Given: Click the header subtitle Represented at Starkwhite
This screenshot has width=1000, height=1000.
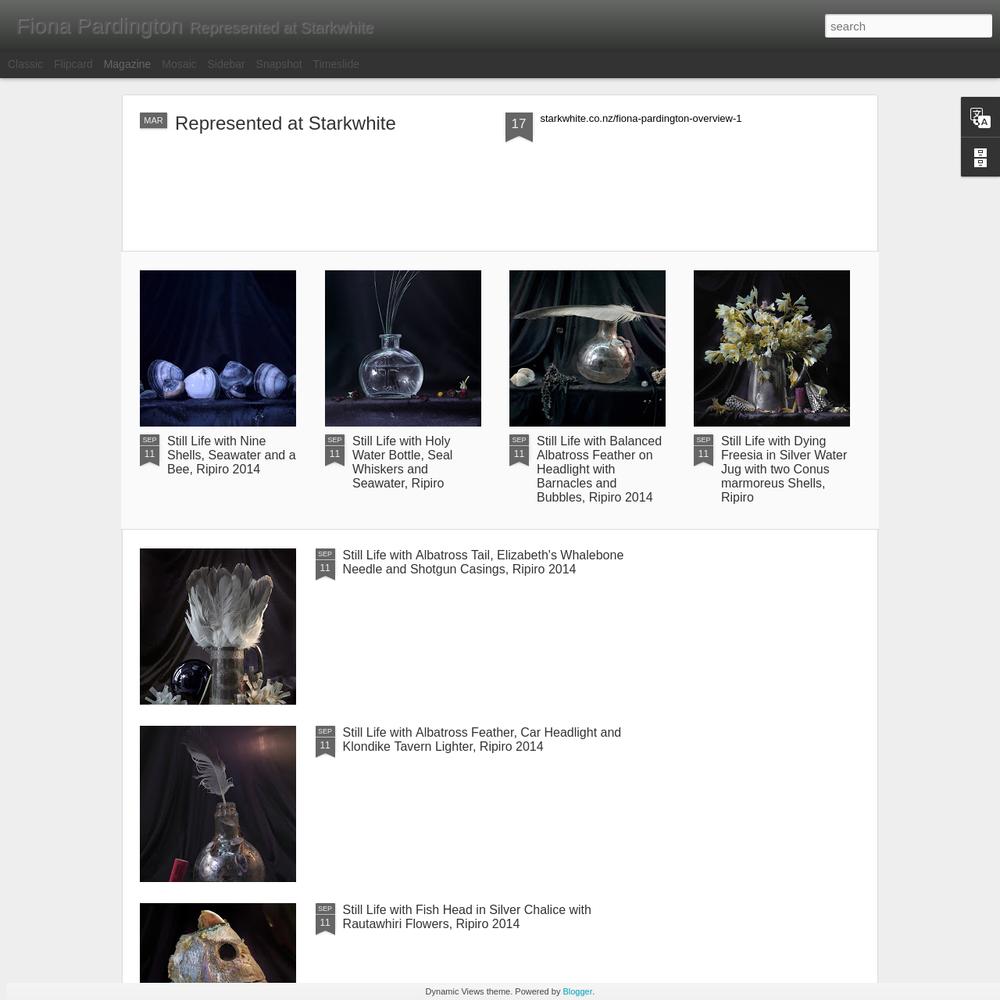Looking at the screenshot, I should click(x=282, y=29).
